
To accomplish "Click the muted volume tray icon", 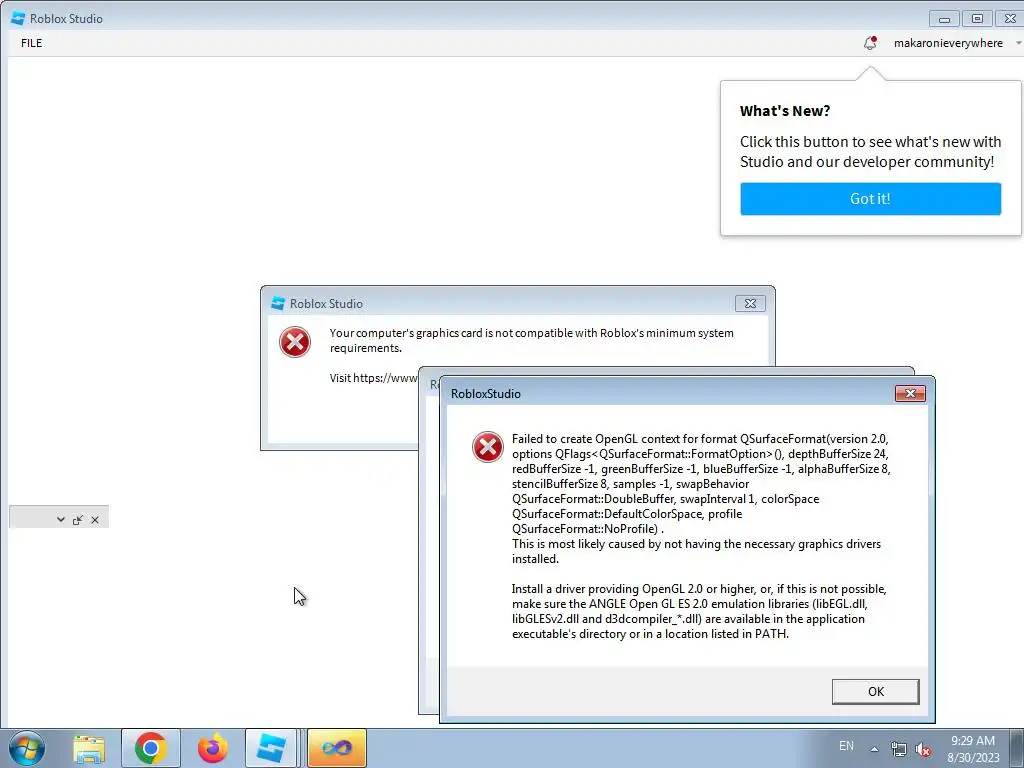I will pos(923,749).
